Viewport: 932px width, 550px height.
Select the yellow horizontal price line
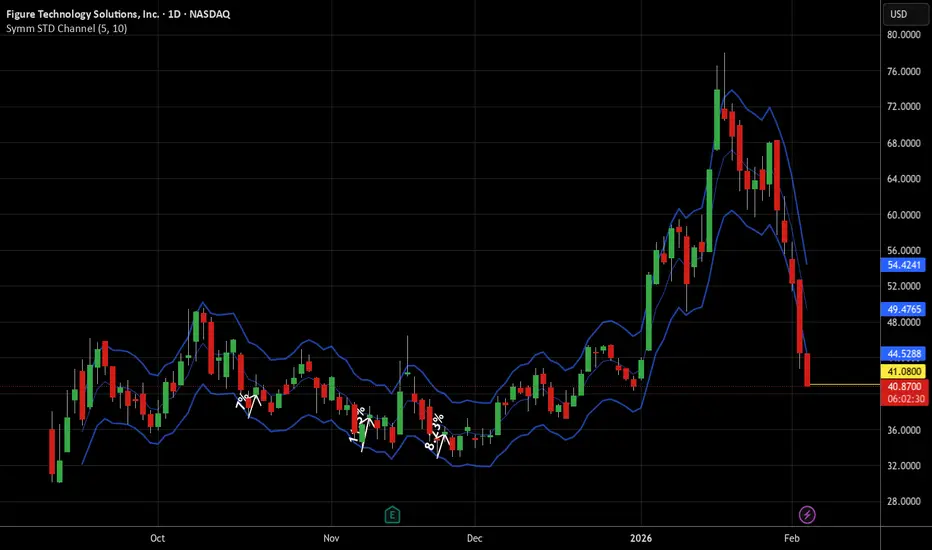tap(844, 385)
